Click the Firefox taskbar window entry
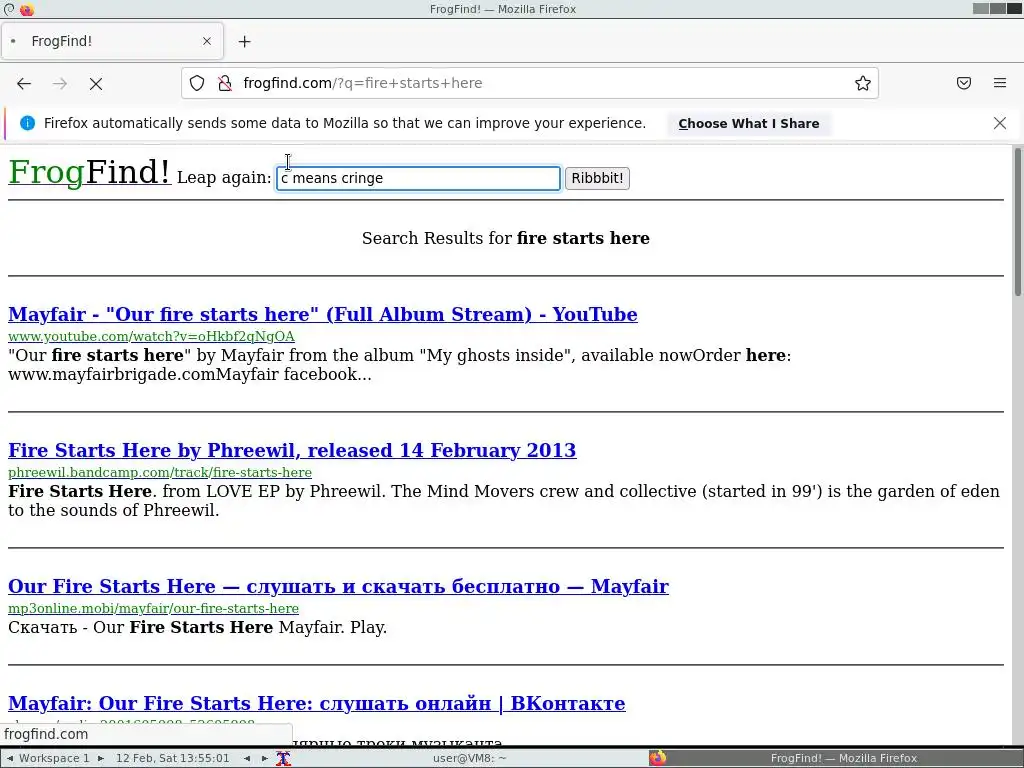 tap(835, 758)
